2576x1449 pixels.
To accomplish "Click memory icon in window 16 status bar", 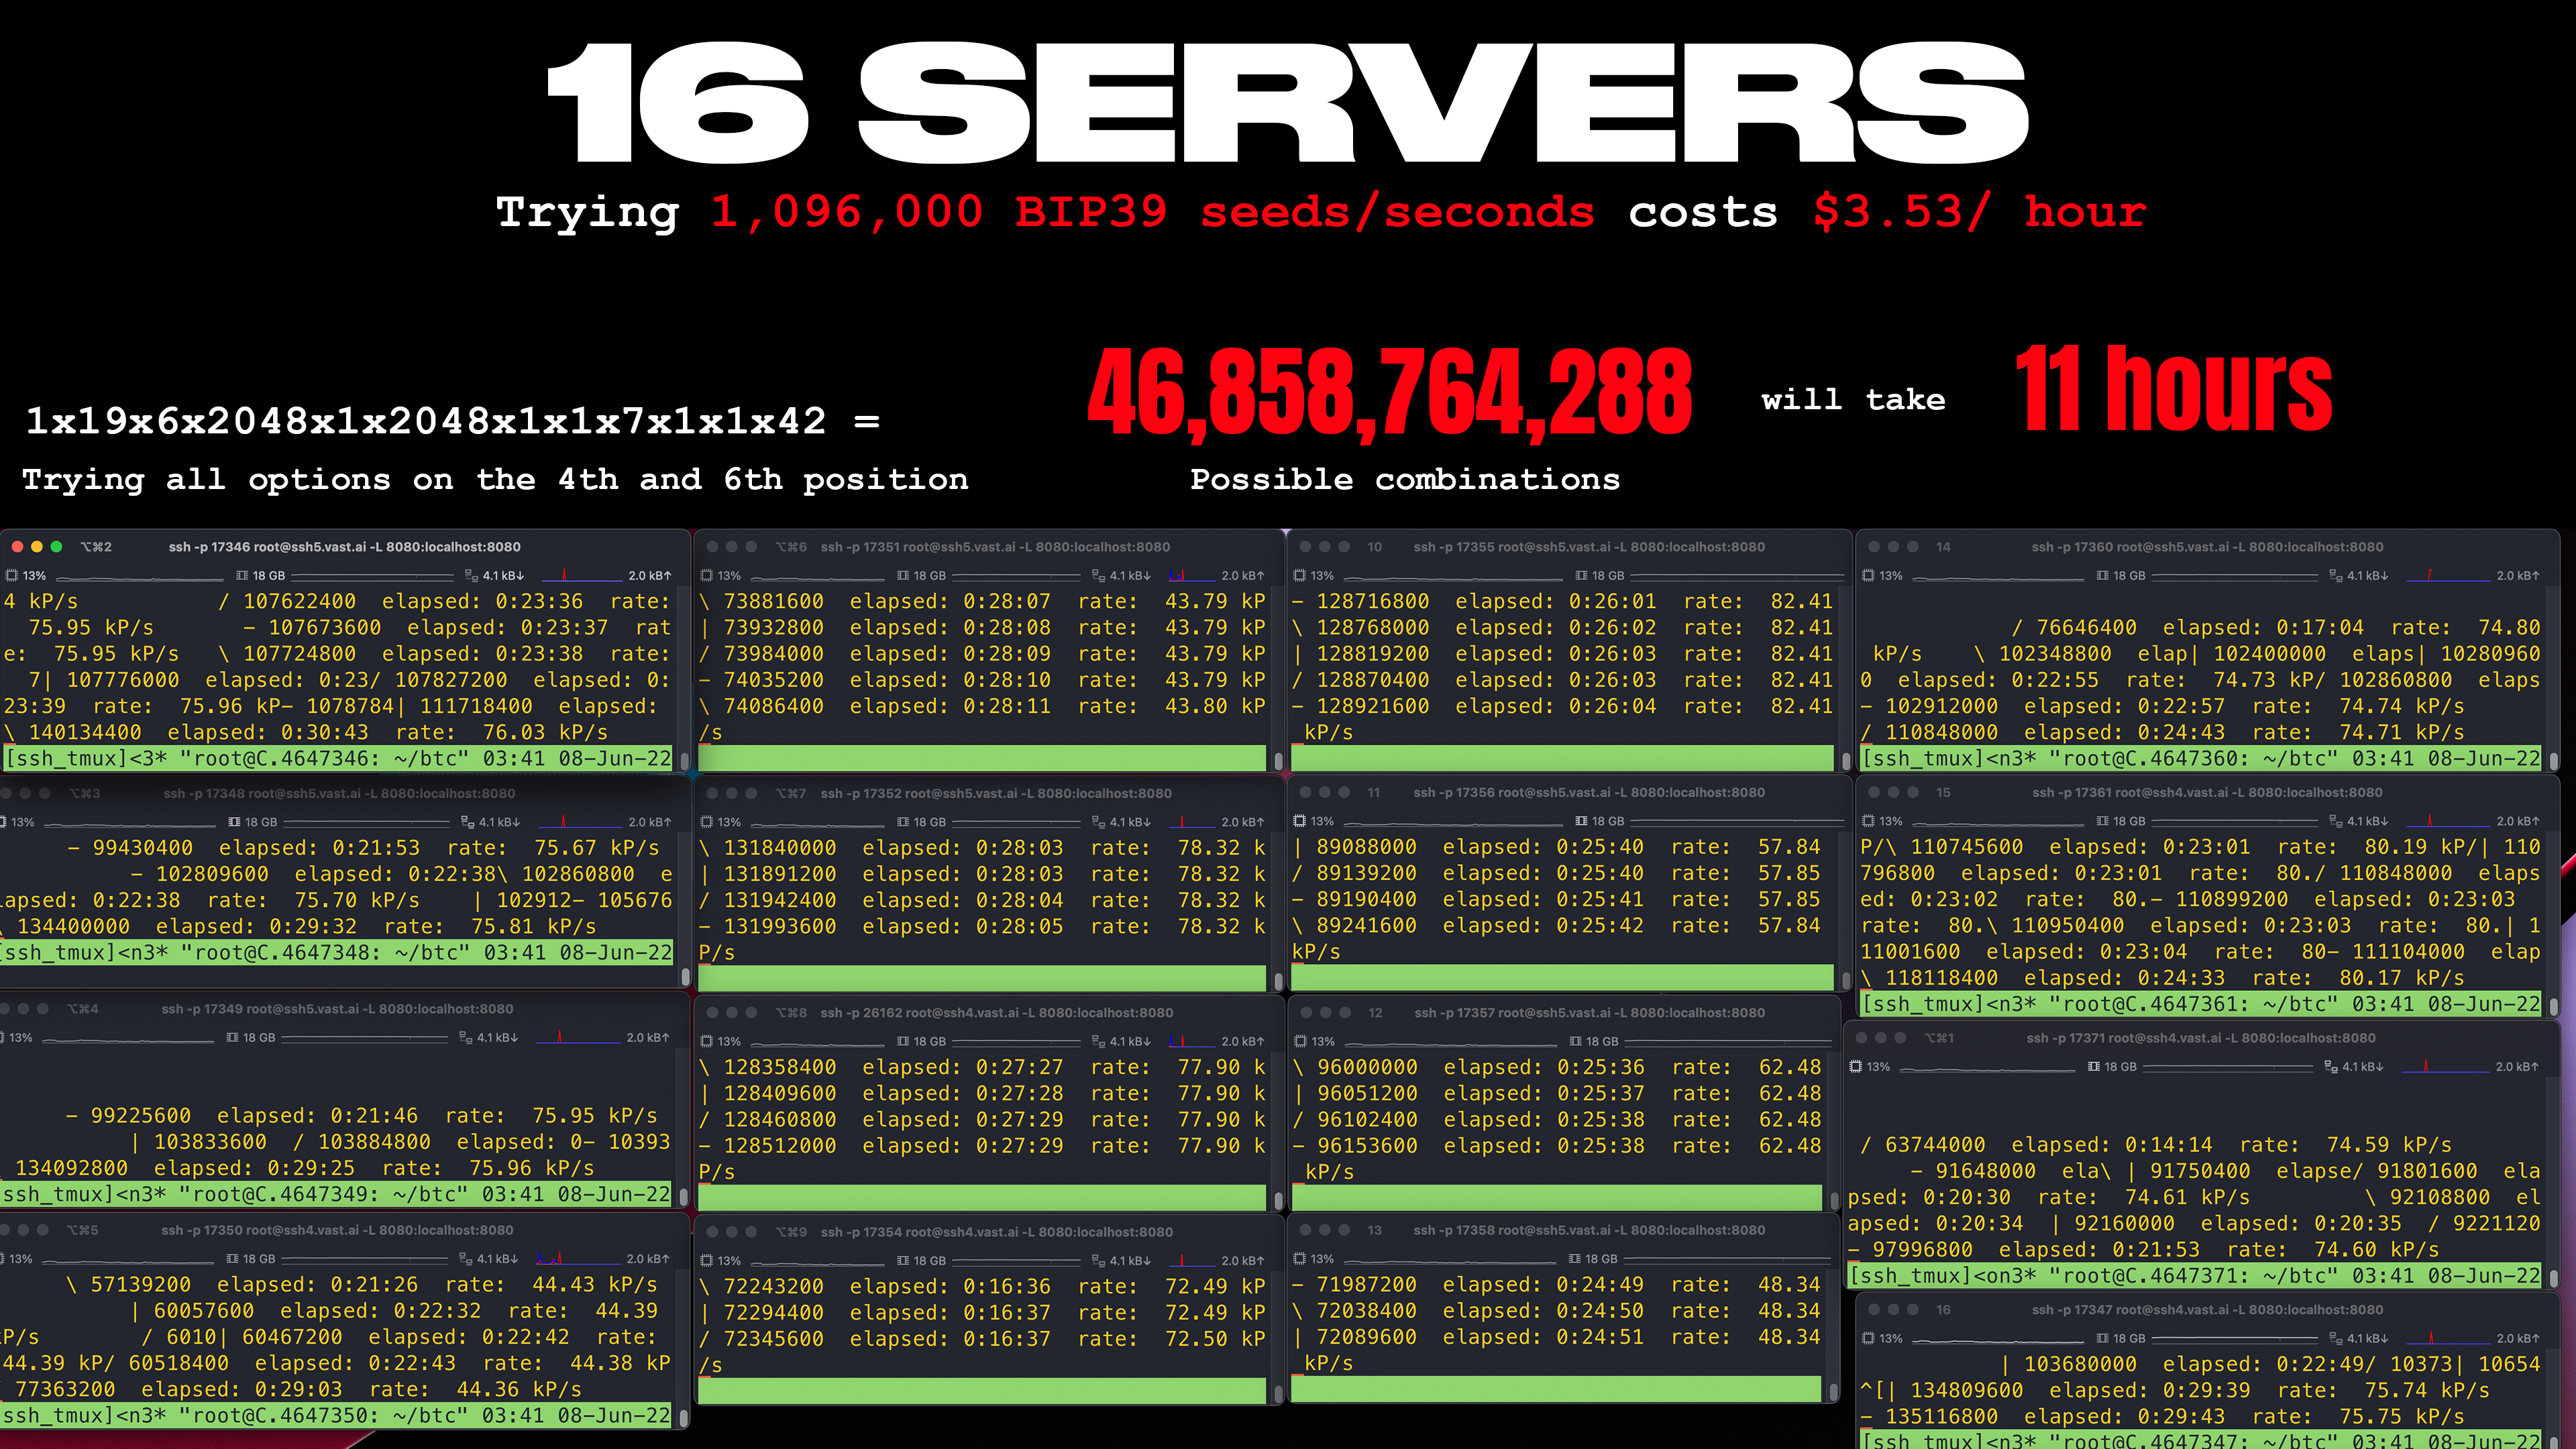I will coord(2102,1338).
